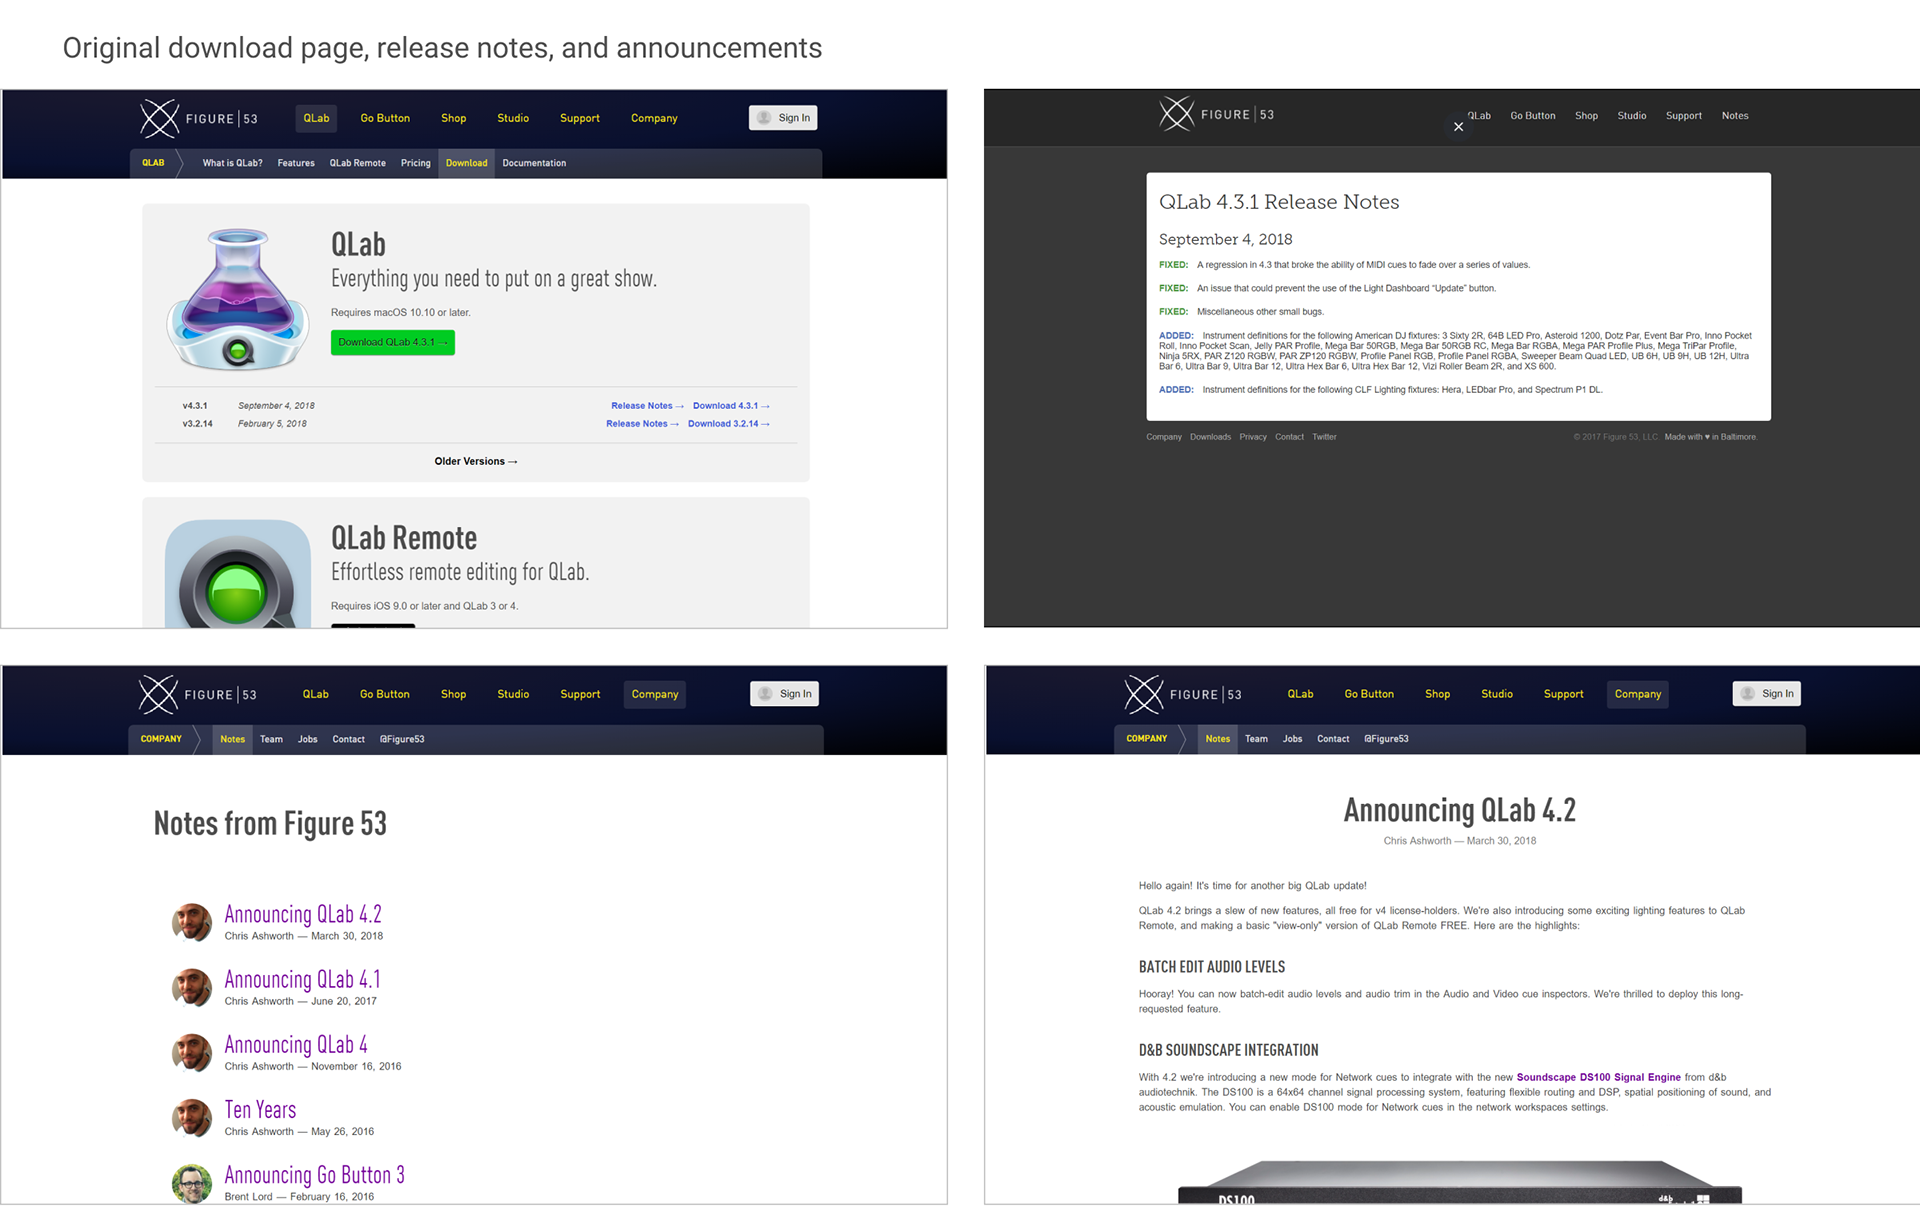Click Downloads footer link under release notes
The height and width of the screenshot is (1207, 1920).
[1210, 437]
